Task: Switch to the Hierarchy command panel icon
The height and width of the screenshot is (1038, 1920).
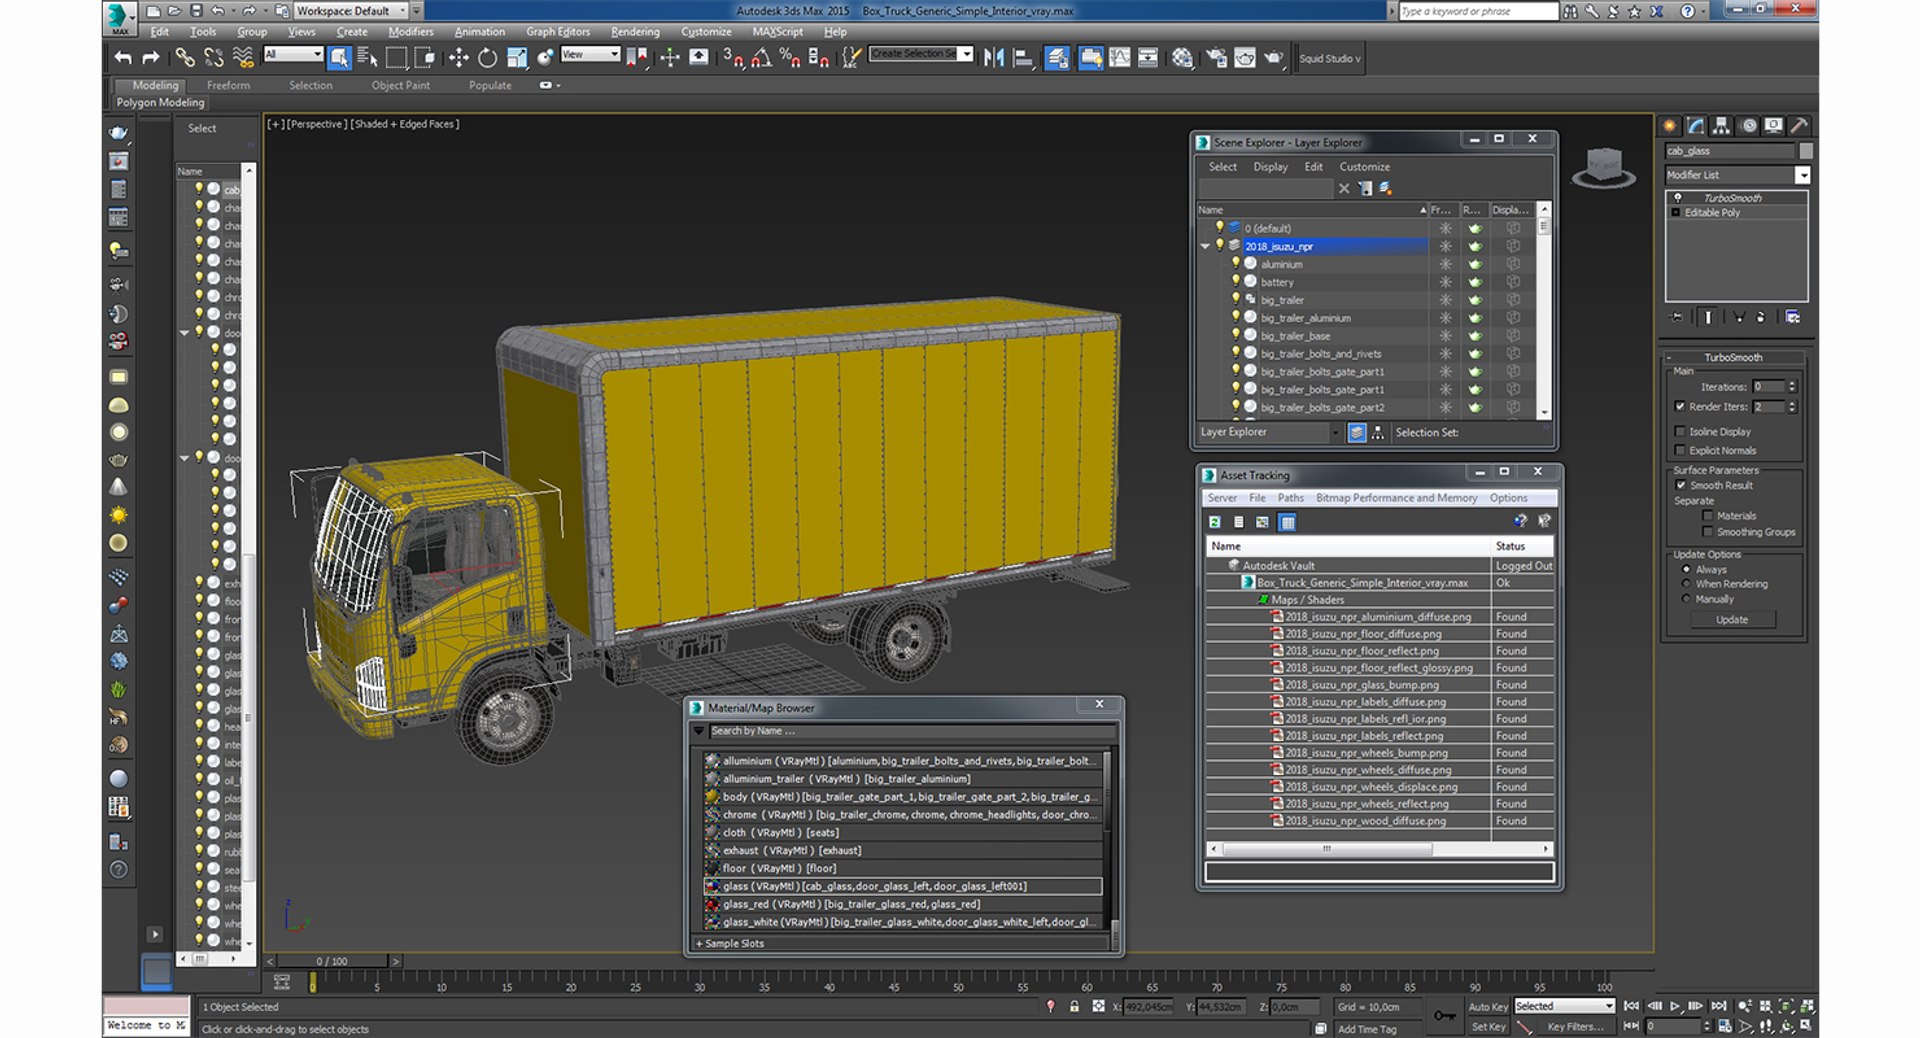Action: 1722,126
